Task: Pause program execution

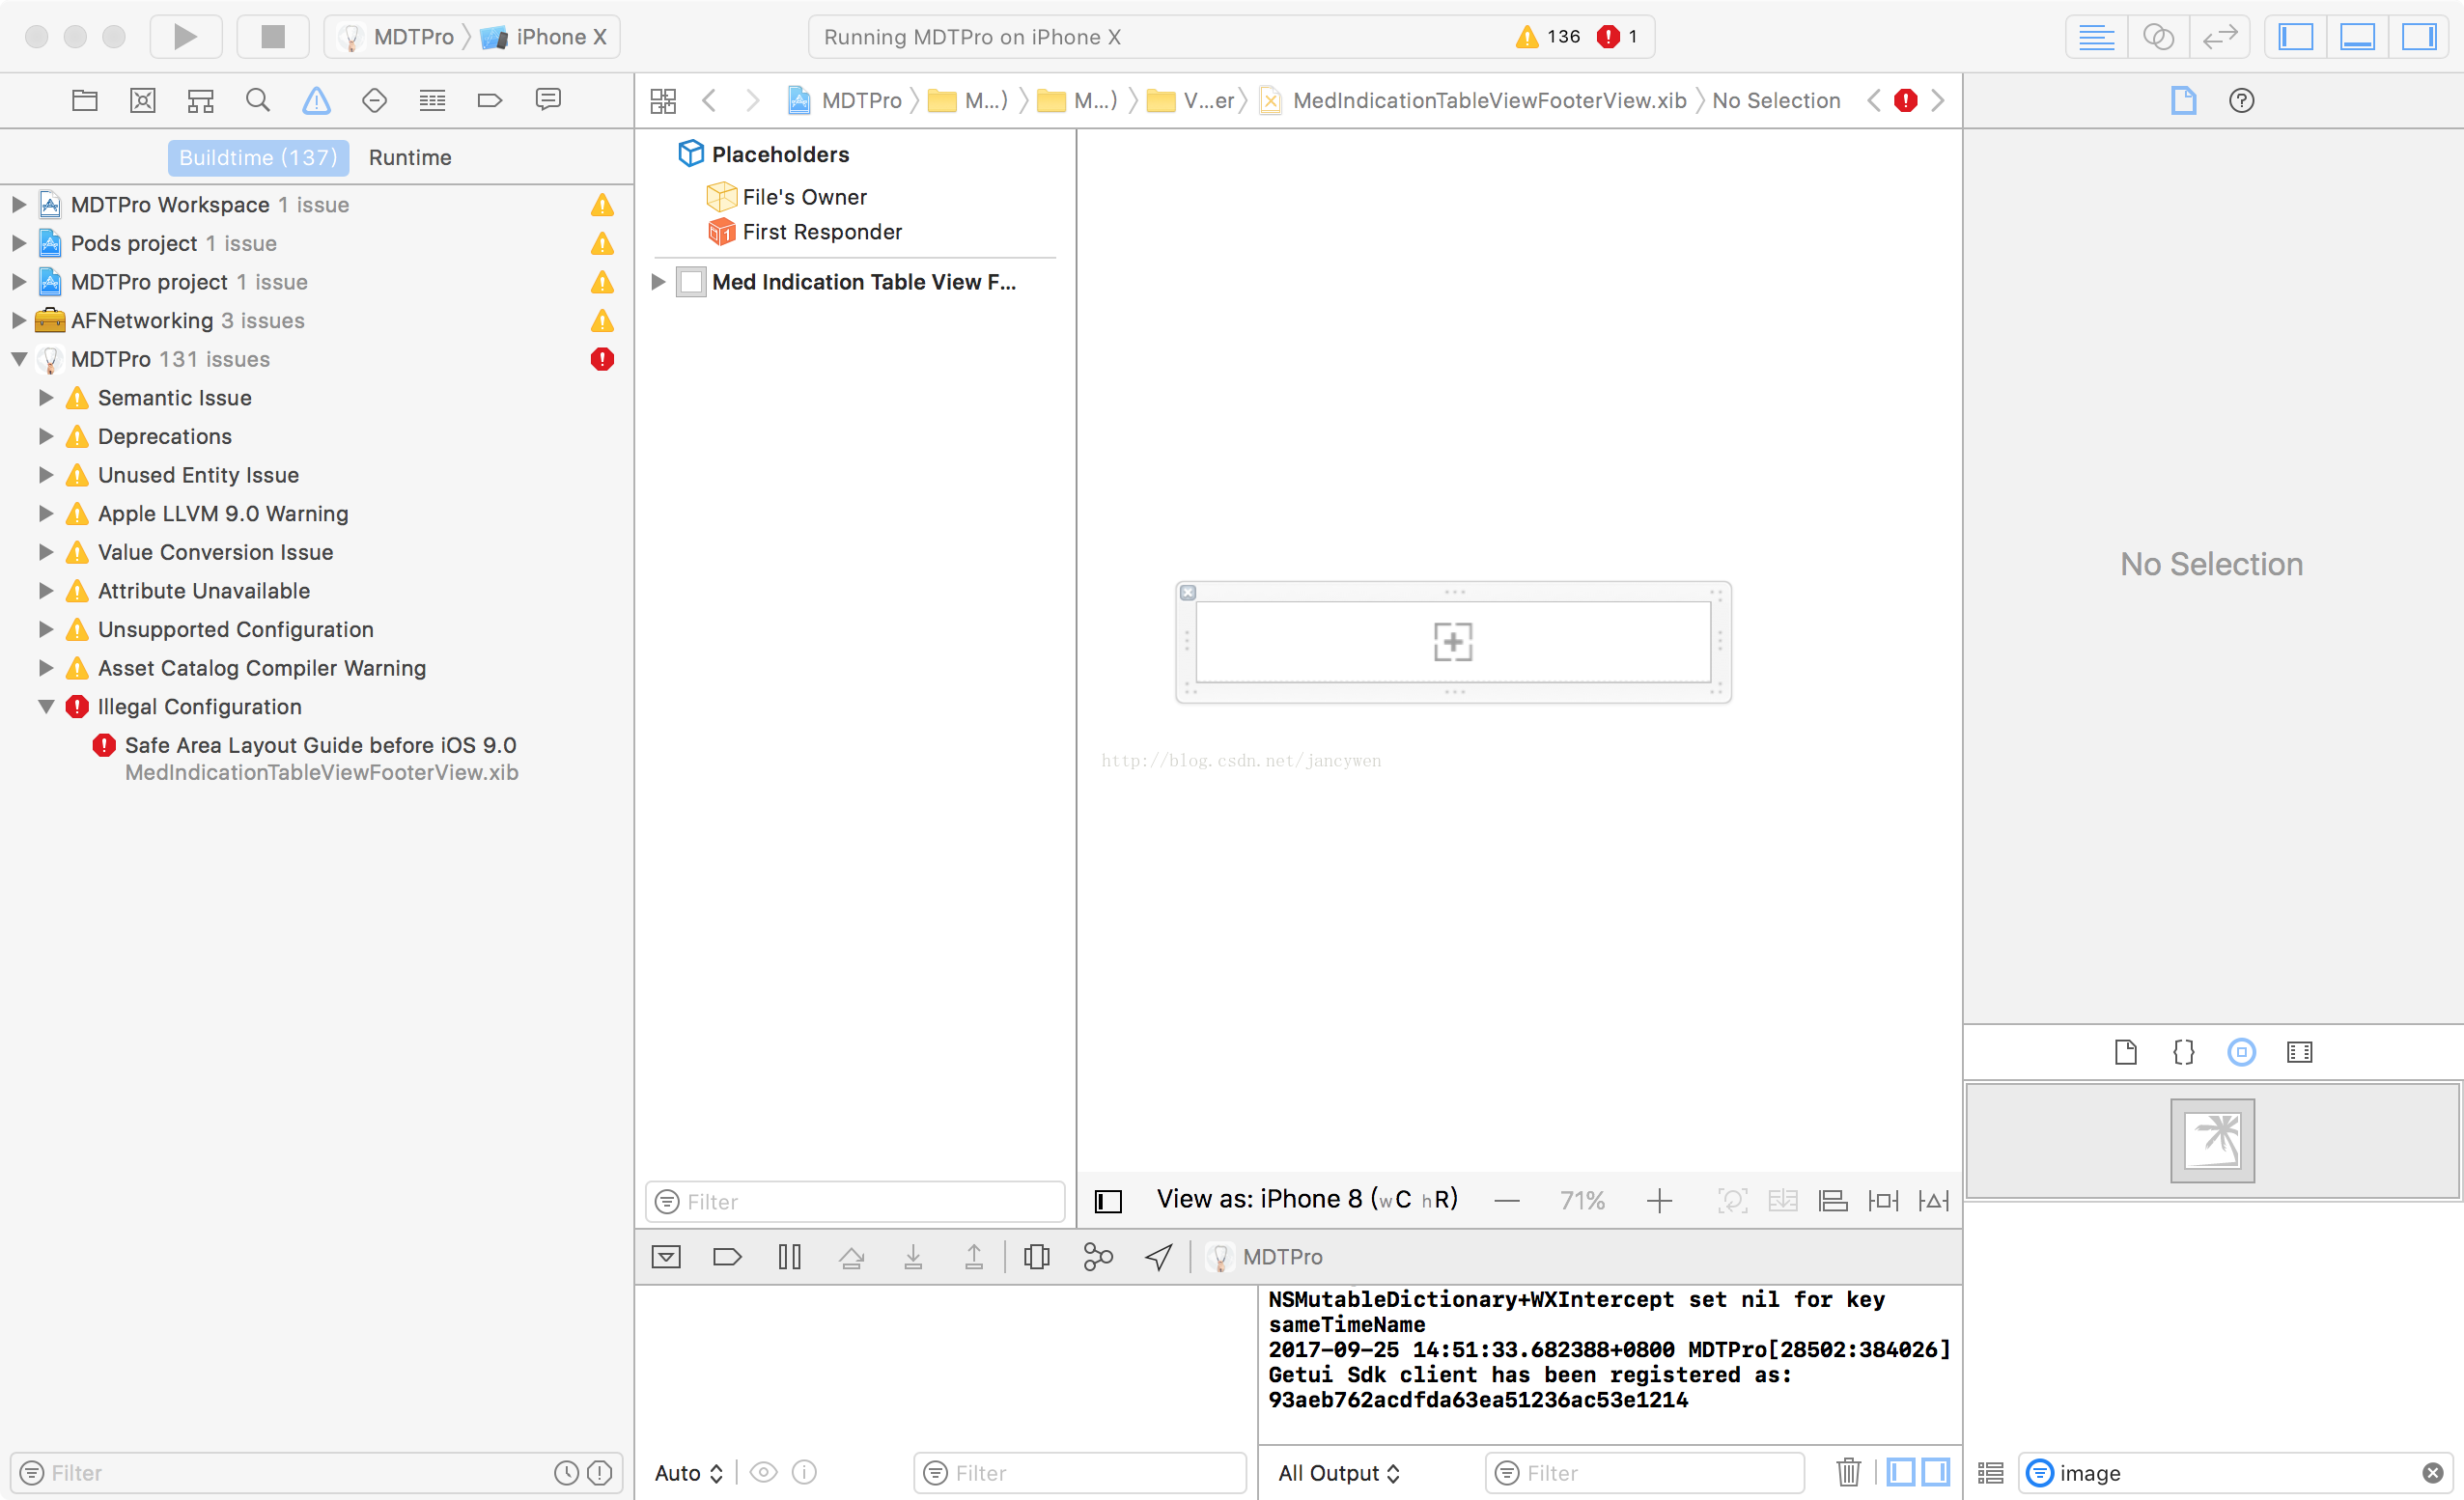Action: coord(789,1257)
